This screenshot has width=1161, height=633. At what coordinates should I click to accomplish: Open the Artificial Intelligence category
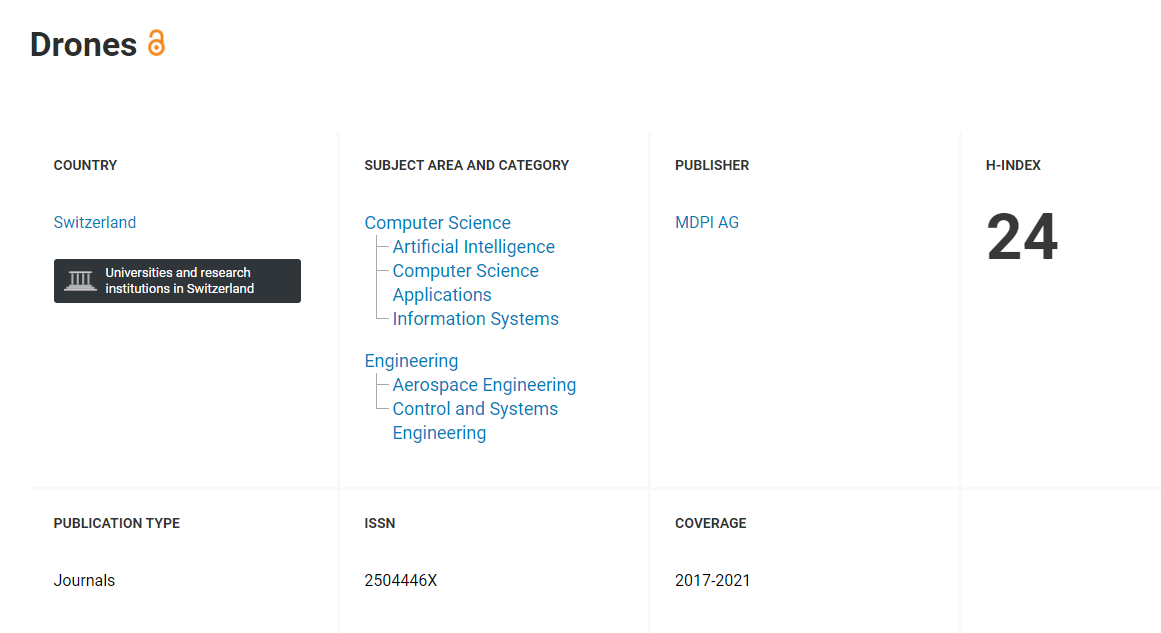(x=473, y=247)
